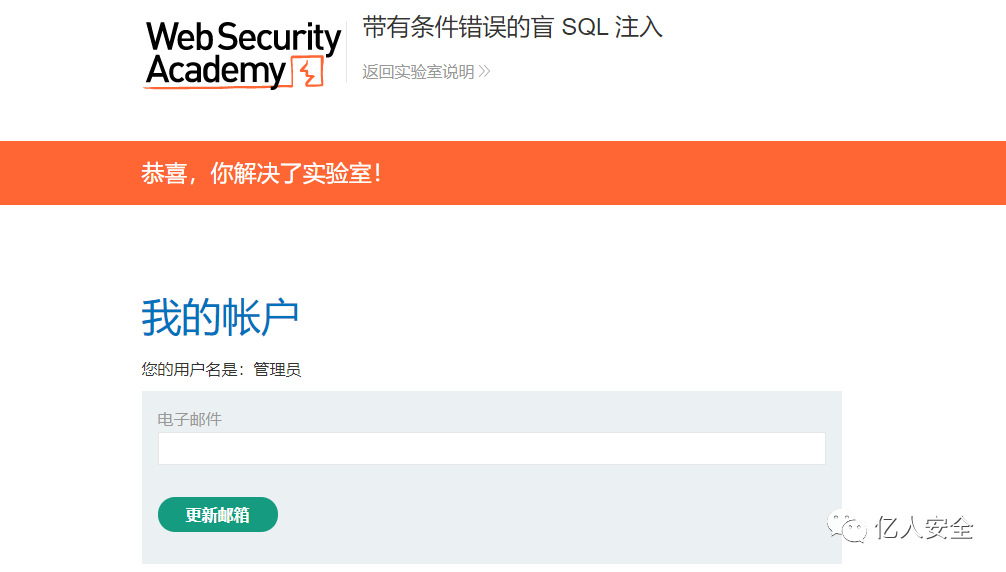Focus the 电子邮件 input field
This screenshot has width=1006, height=572.
coord(491,449)
